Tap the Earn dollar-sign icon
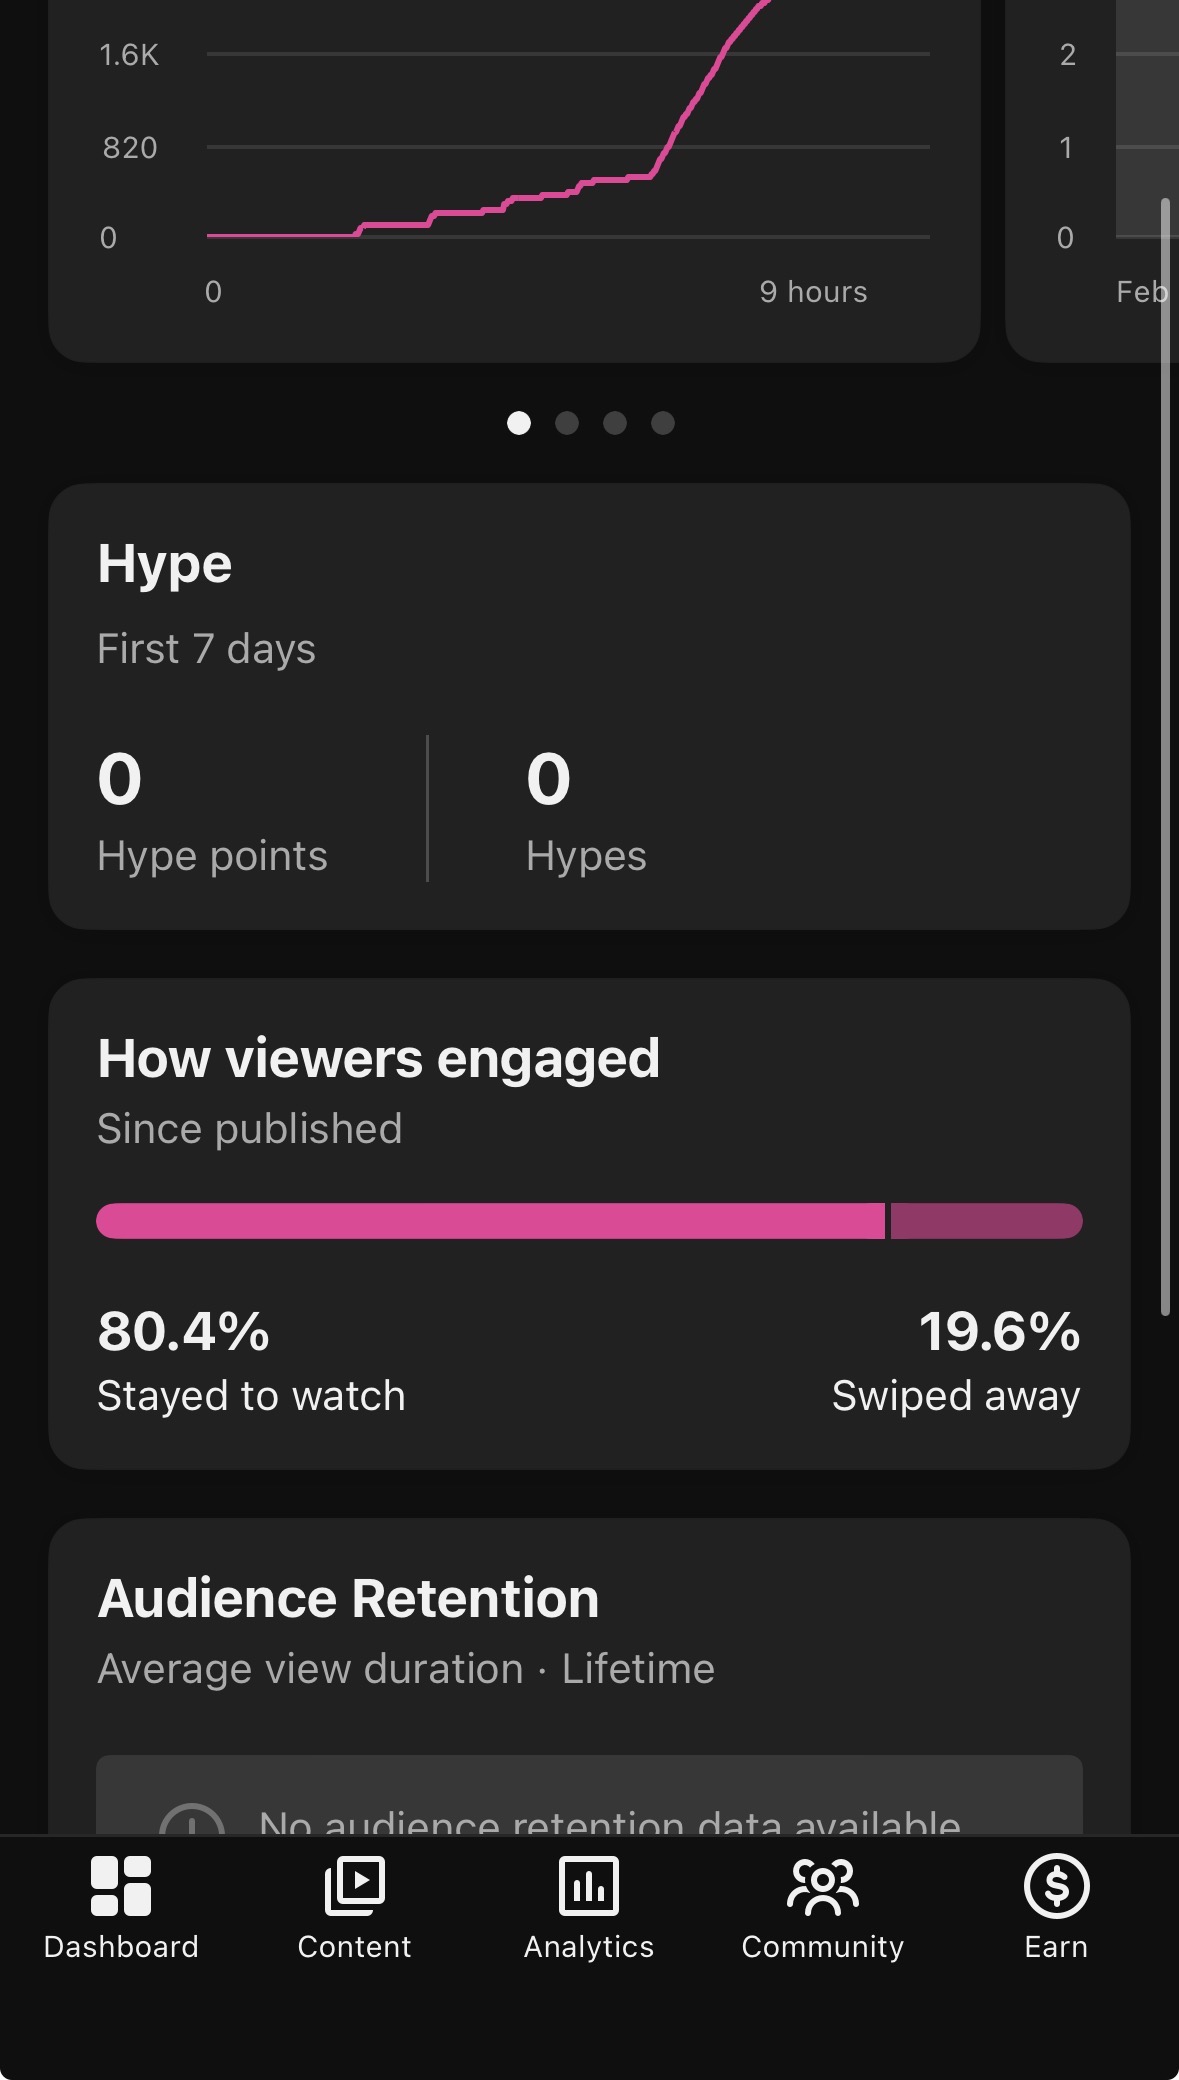The height and width of the screenshot is (2080, 1179). pyautogui.click(x=1057, y=1886)
